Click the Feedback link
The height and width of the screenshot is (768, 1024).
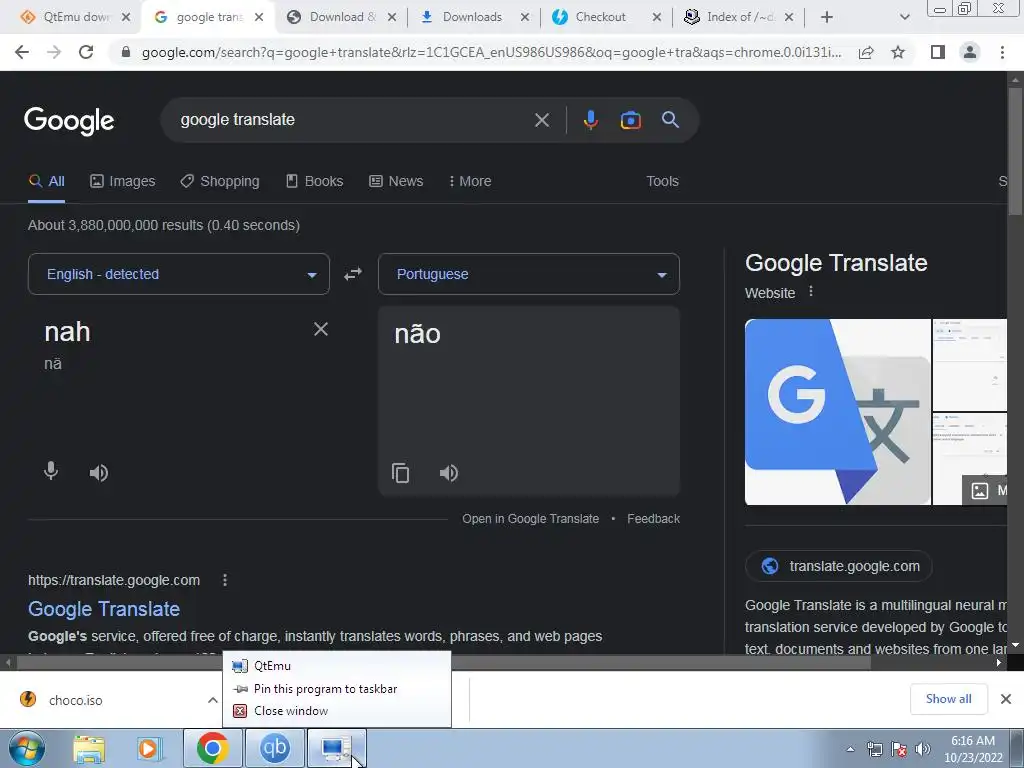pyautogui.click(x=653, y=519)
